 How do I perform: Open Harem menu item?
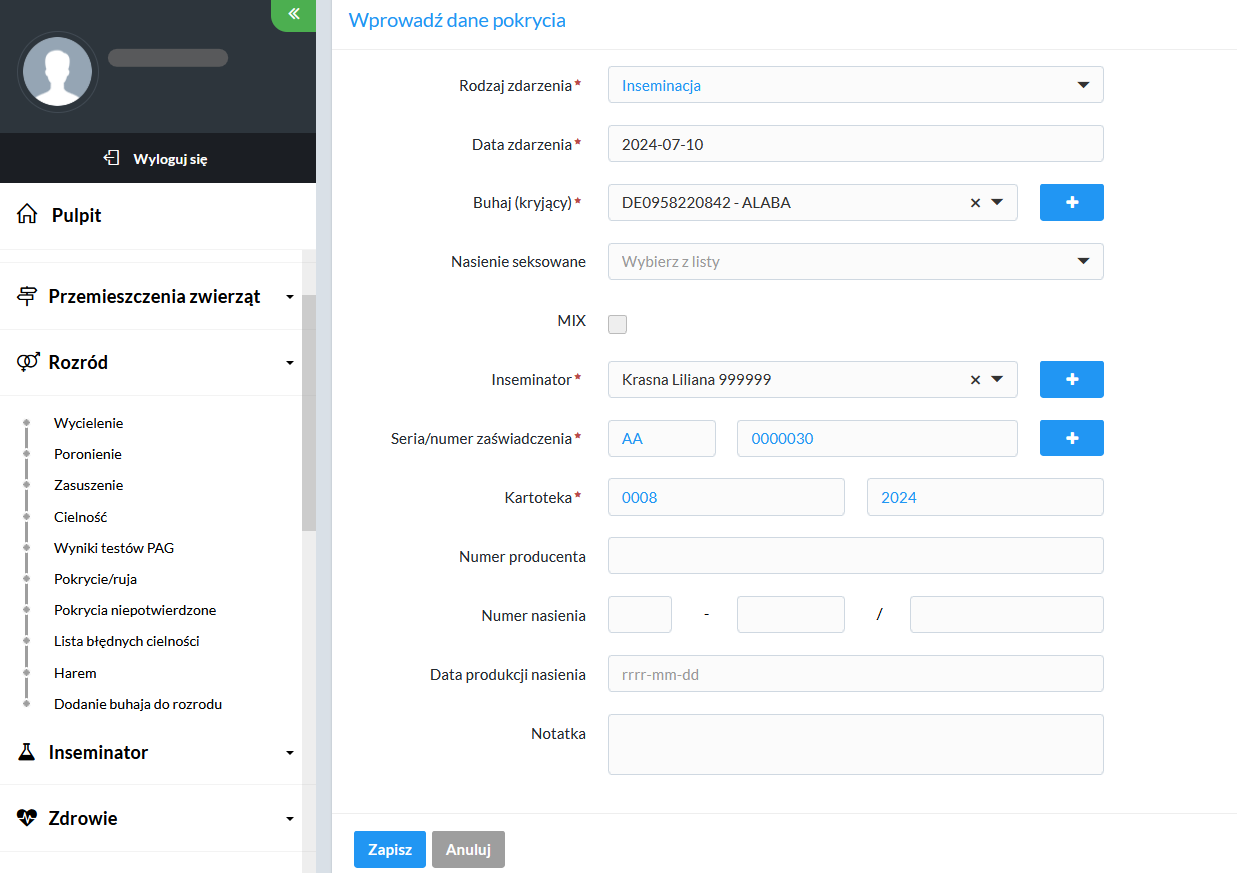(x=75, y=673)
